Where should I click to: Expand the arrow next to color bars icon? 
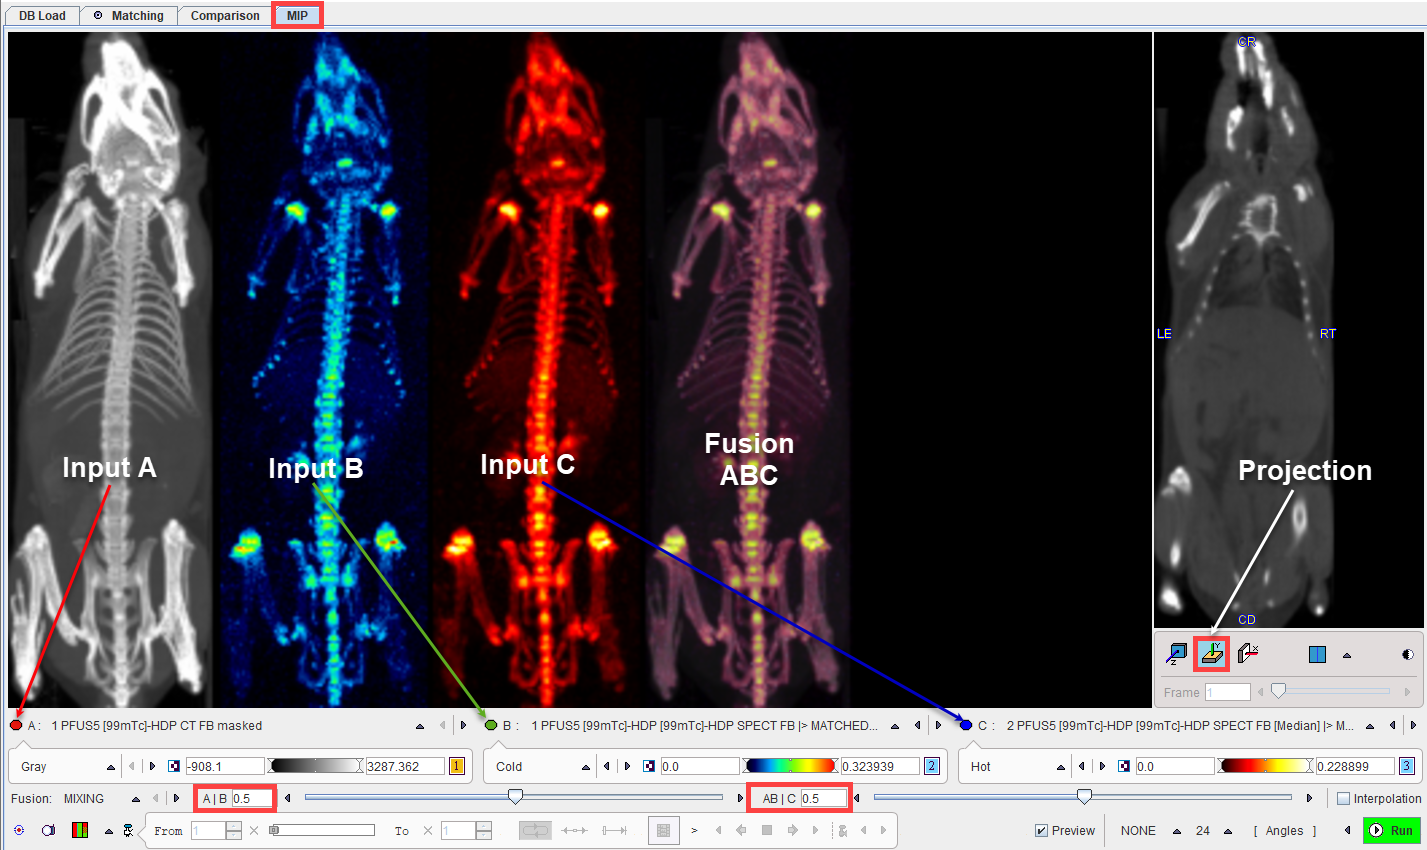coord(109,831)
